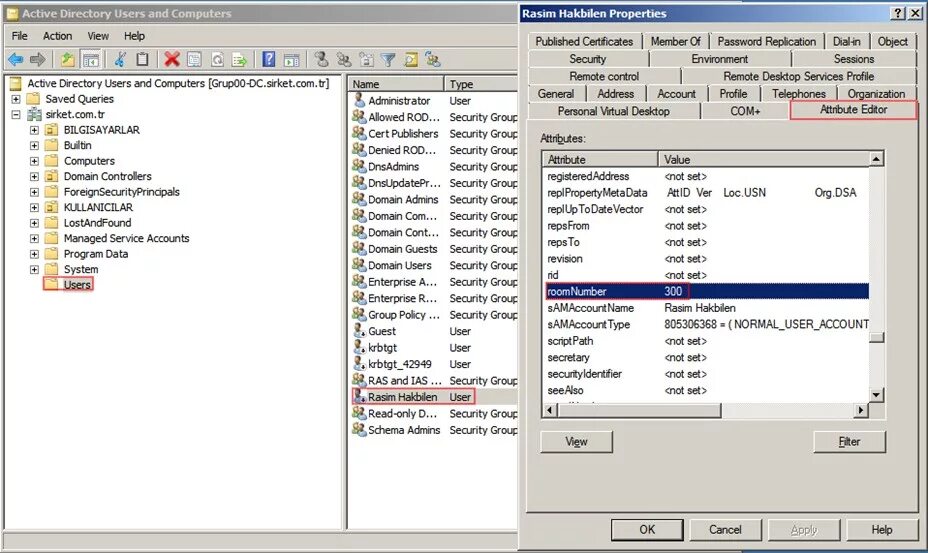Screen dimensions: 928x553
Task: Click the Domain Admins group icon
Action: 359,199
